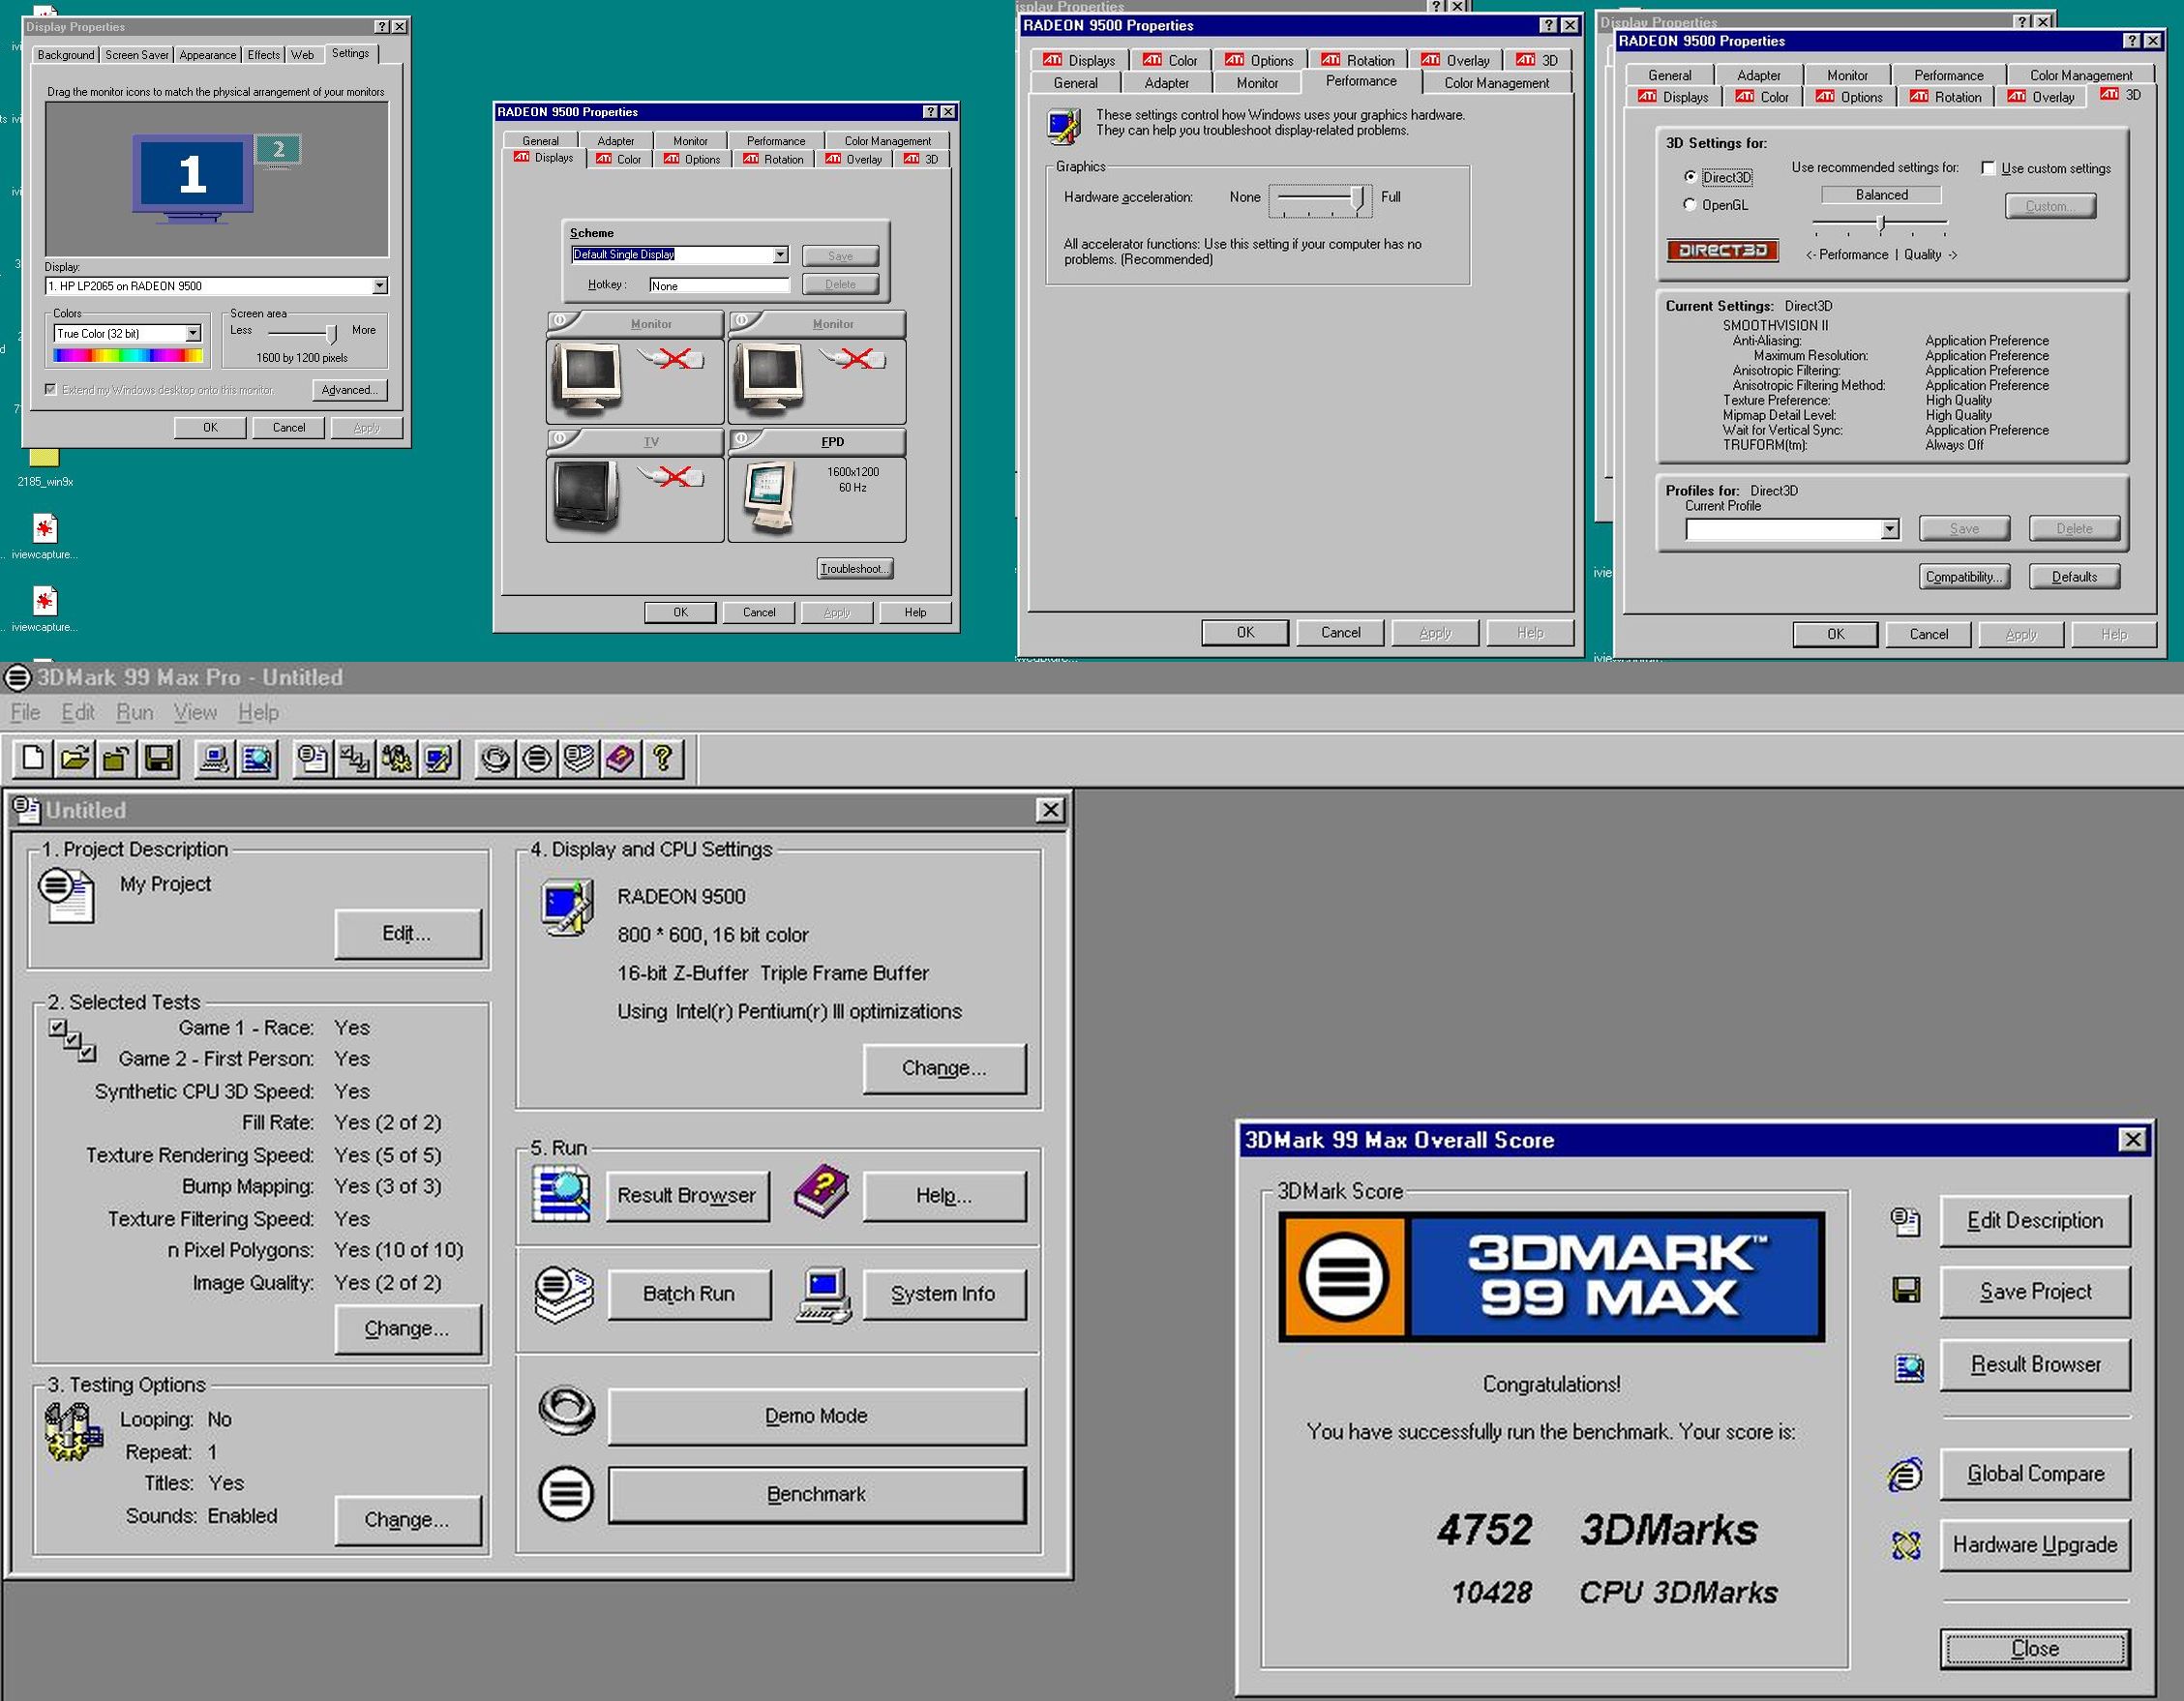This screenshot has height=1701, width=2184.
Task: Expand the Scheme Default Single Display dropdown
Action: pos(780,255)
